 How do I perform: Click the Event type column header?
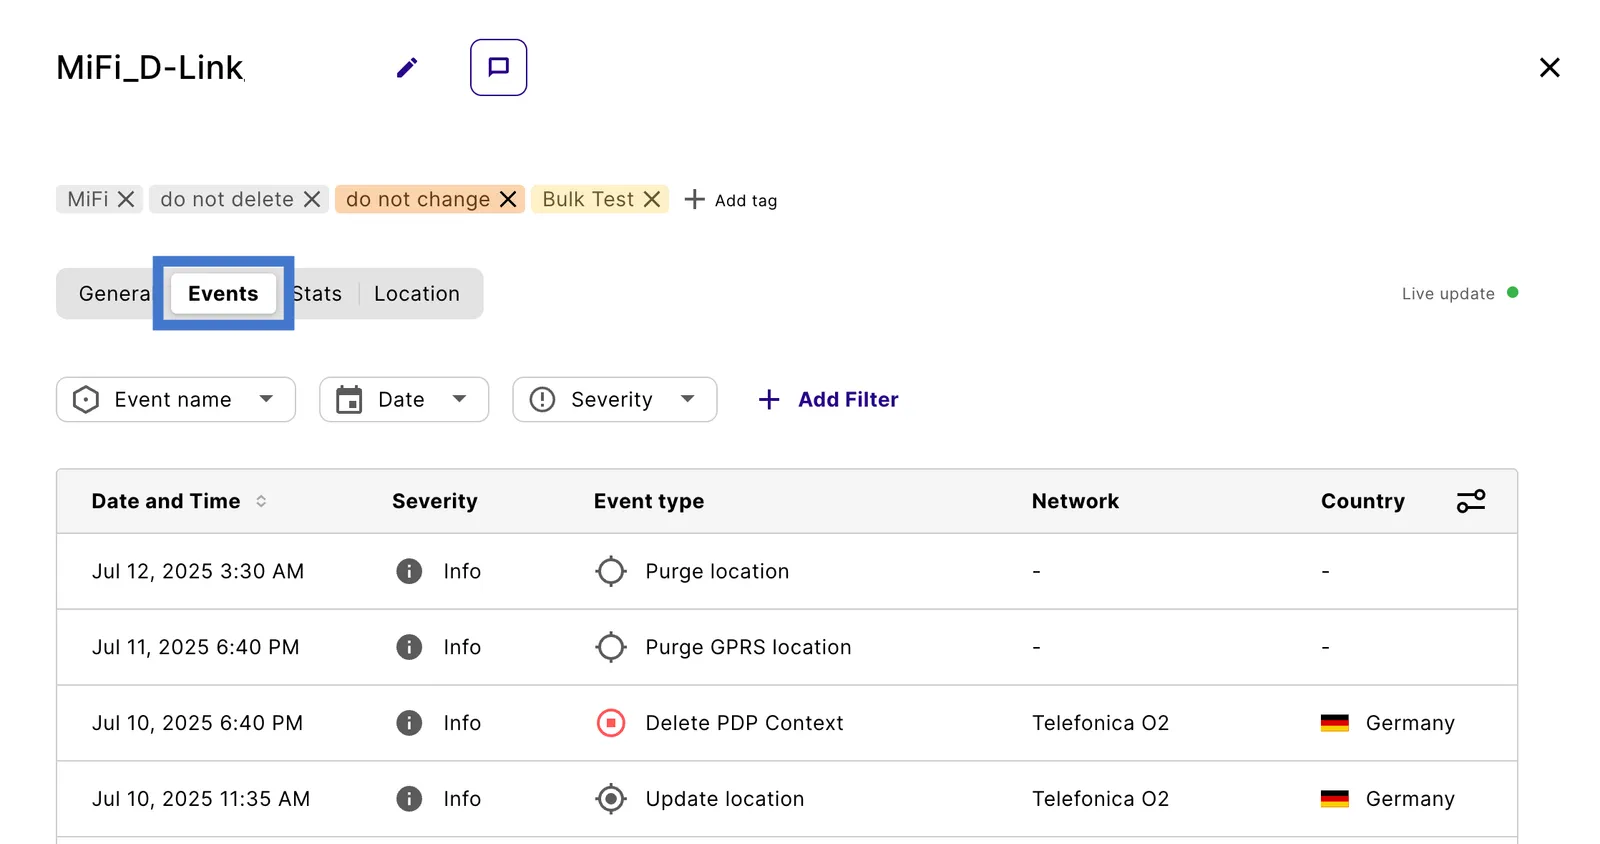[649, 501]
